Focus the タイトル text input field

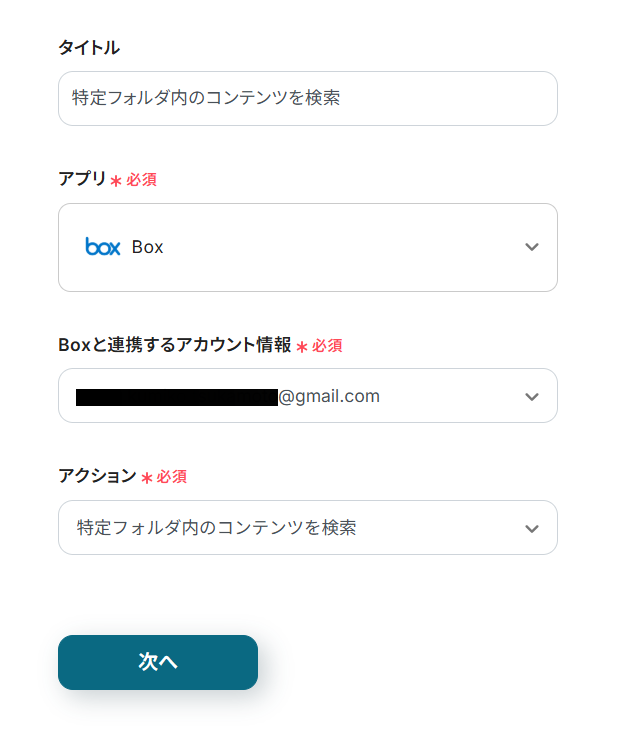308,98
